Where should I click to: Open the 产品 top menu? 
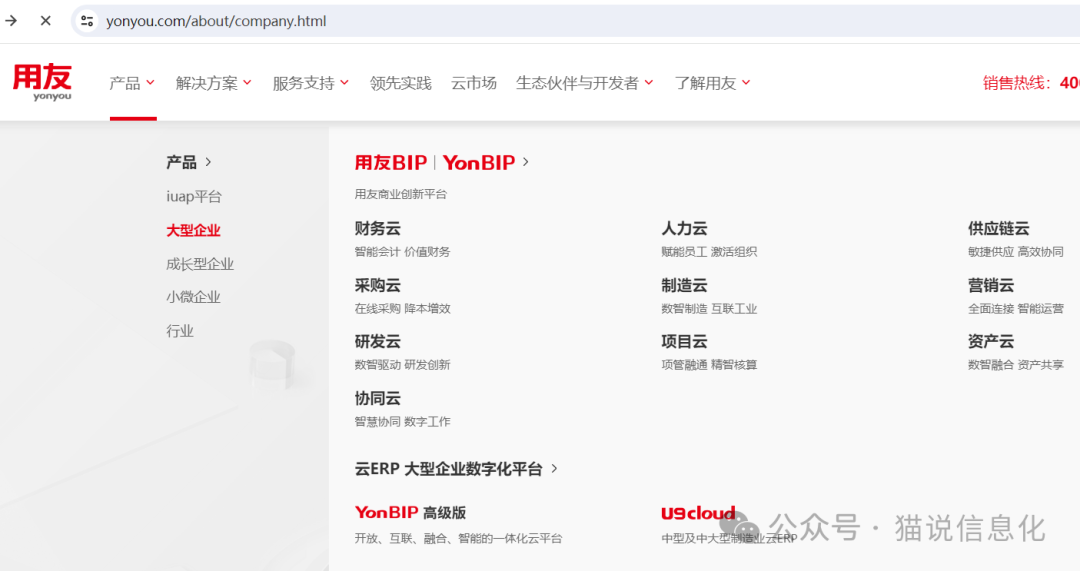(125, 83)
